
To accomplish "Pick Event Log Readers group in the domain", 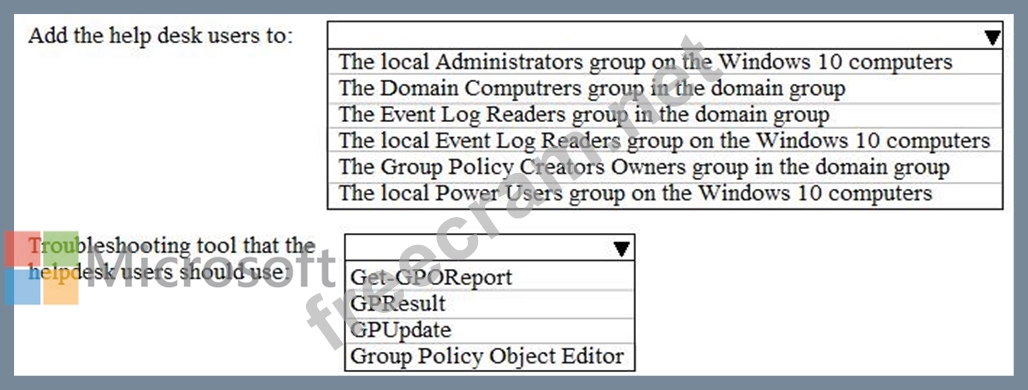I will 665,115.
